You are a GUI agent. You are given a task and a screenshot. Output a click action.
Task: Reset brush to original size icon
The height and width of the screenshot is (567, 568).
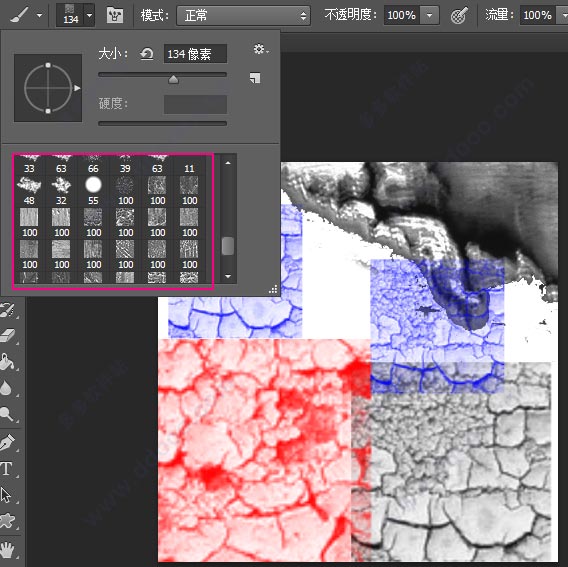click(x=147, y=54)
